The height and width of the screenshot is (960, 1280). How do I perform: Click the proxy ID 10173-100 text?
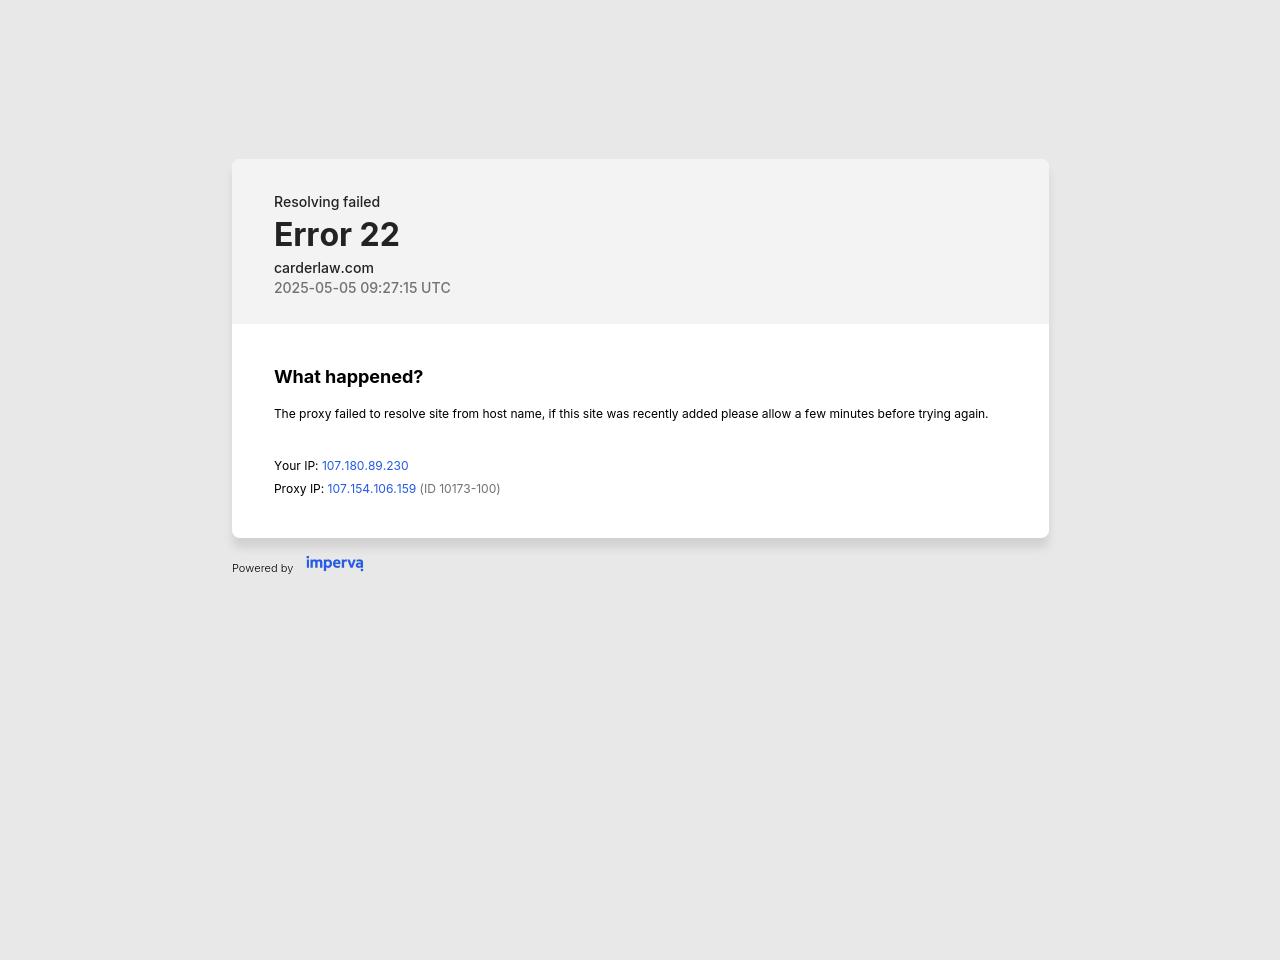[460, 489]
